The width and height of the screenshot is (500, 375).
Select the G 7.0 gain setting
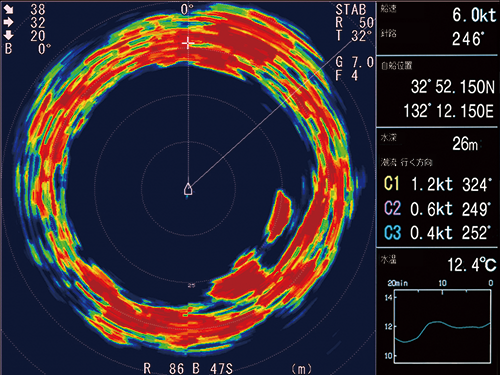(x=355, y=62)
